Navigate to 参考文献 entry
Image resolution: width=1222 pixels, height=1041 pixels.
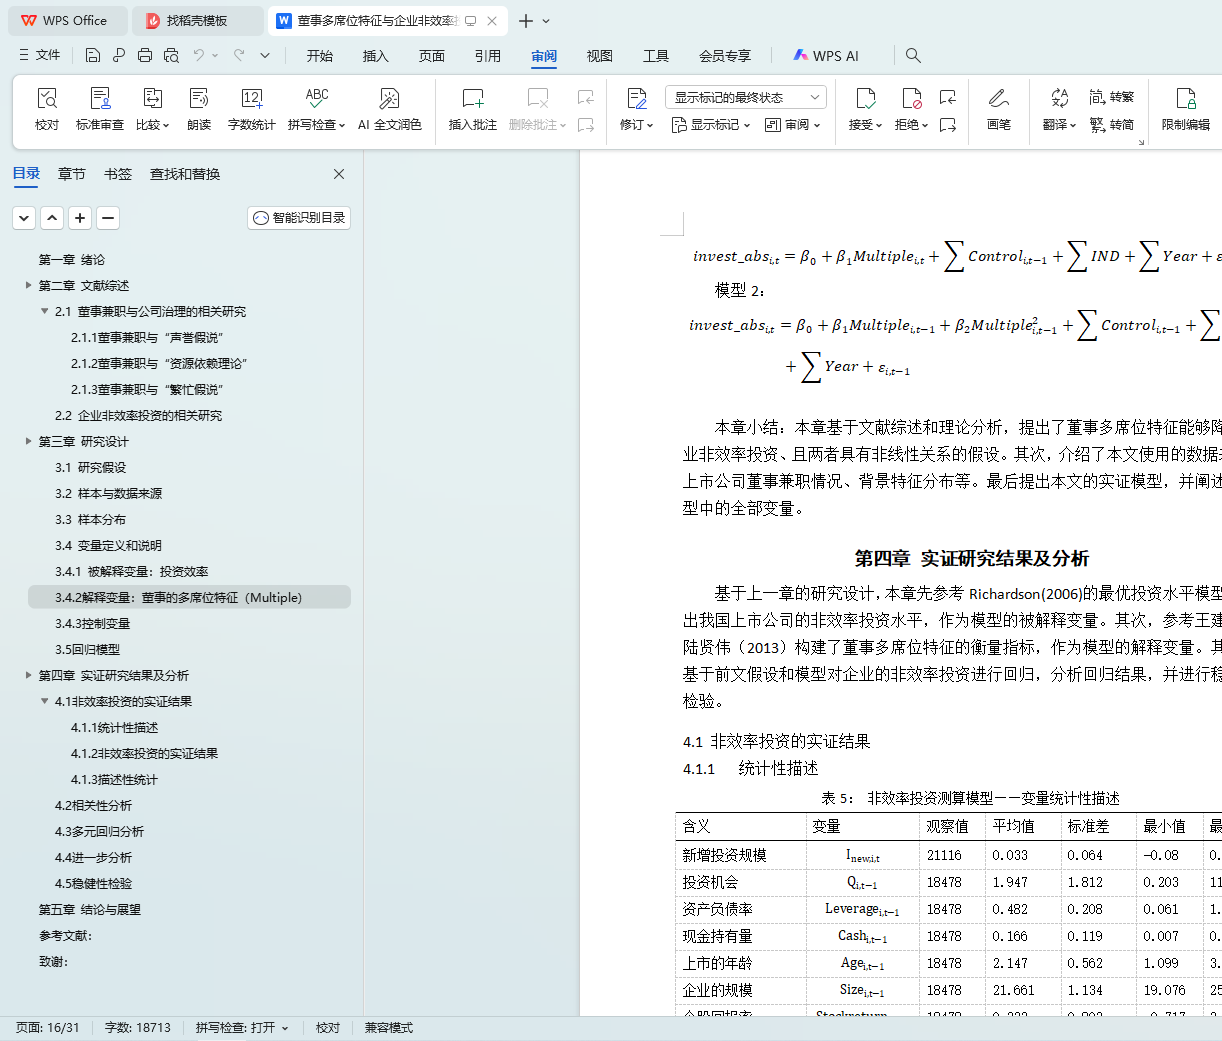(x=65, y=935)
